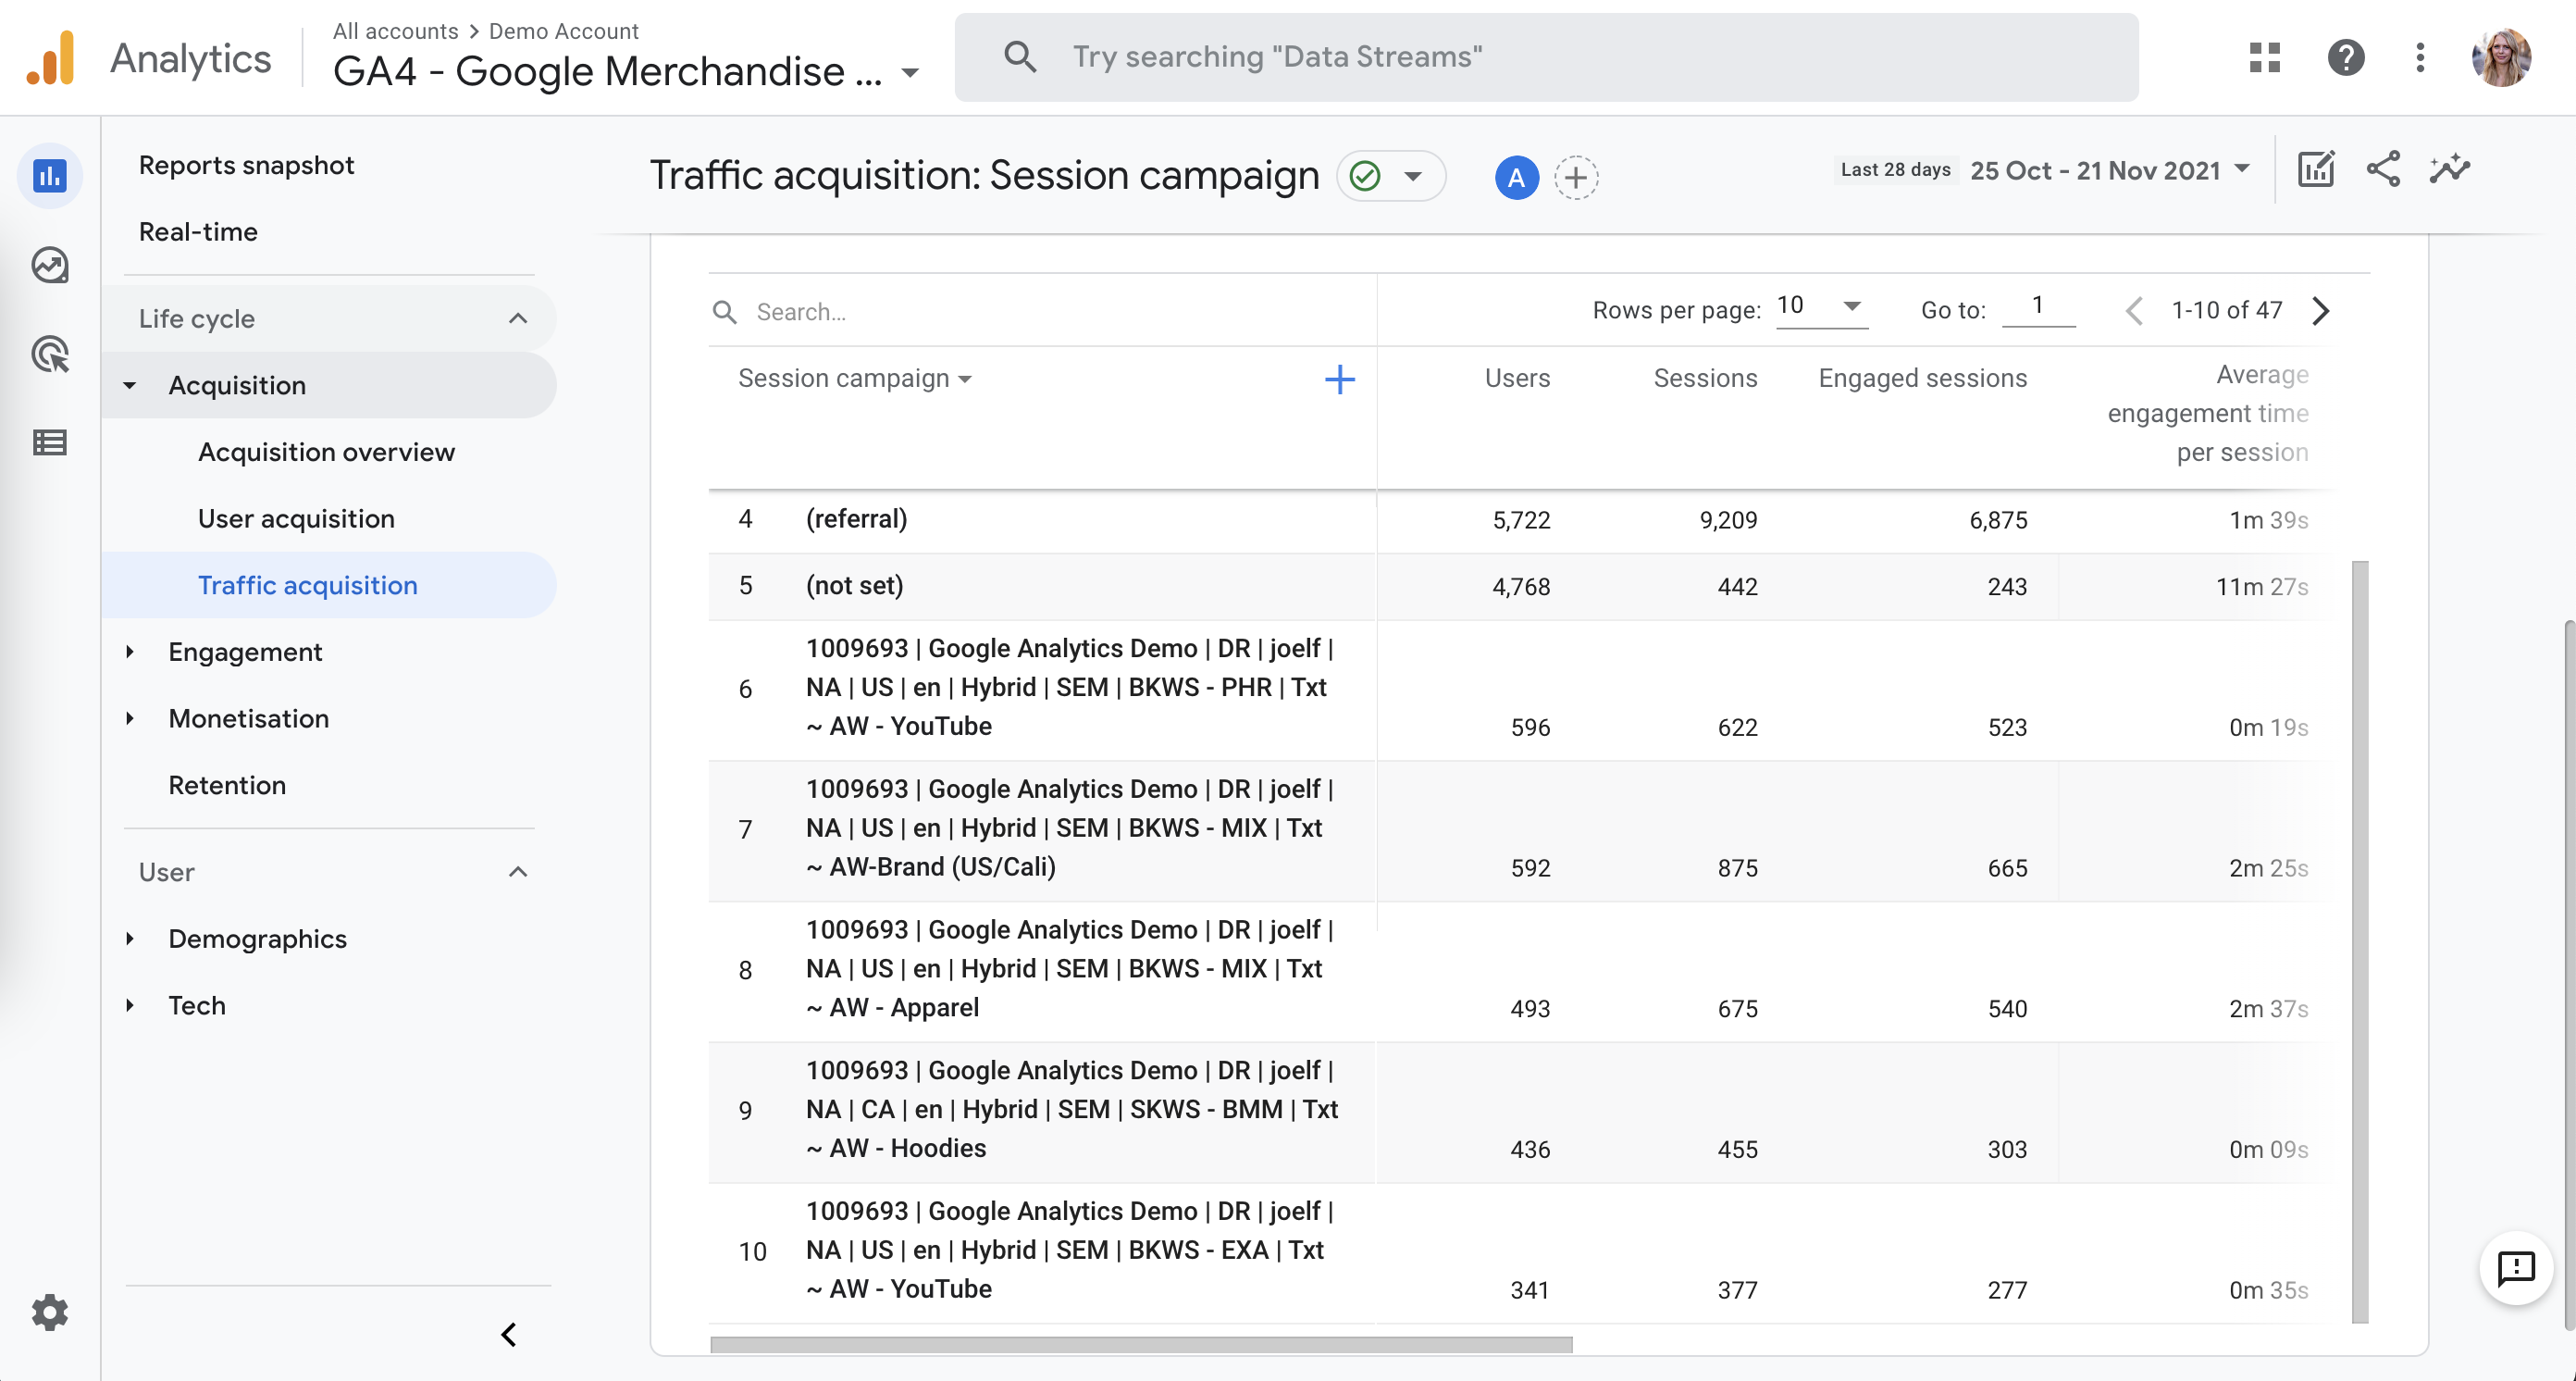Click the All accounts breadcrumb link

(x=395, y=31)
